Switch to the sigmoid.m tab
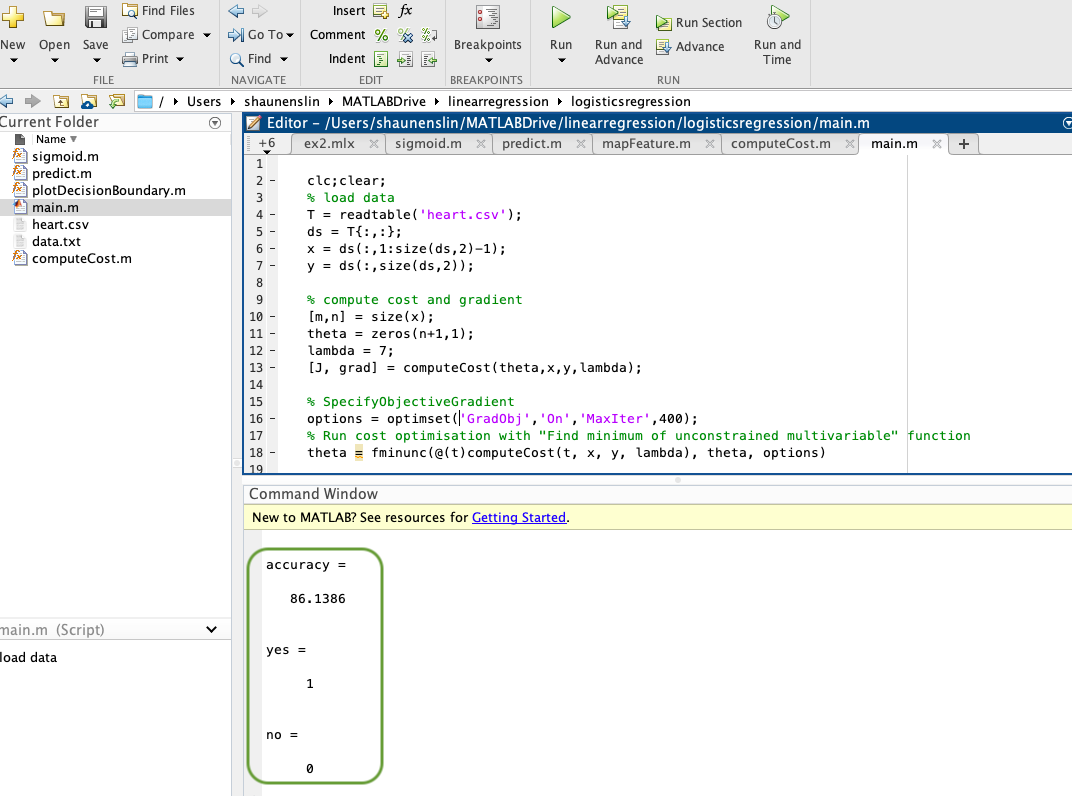1072x796 pixels. click(428, 144)
